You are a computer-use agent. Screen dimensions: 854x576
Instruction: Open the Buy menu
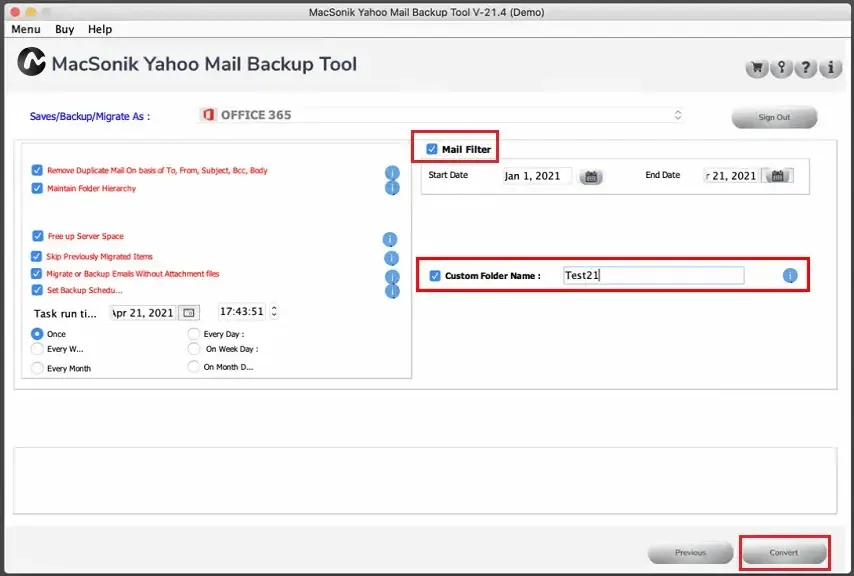tap(64, 29)
